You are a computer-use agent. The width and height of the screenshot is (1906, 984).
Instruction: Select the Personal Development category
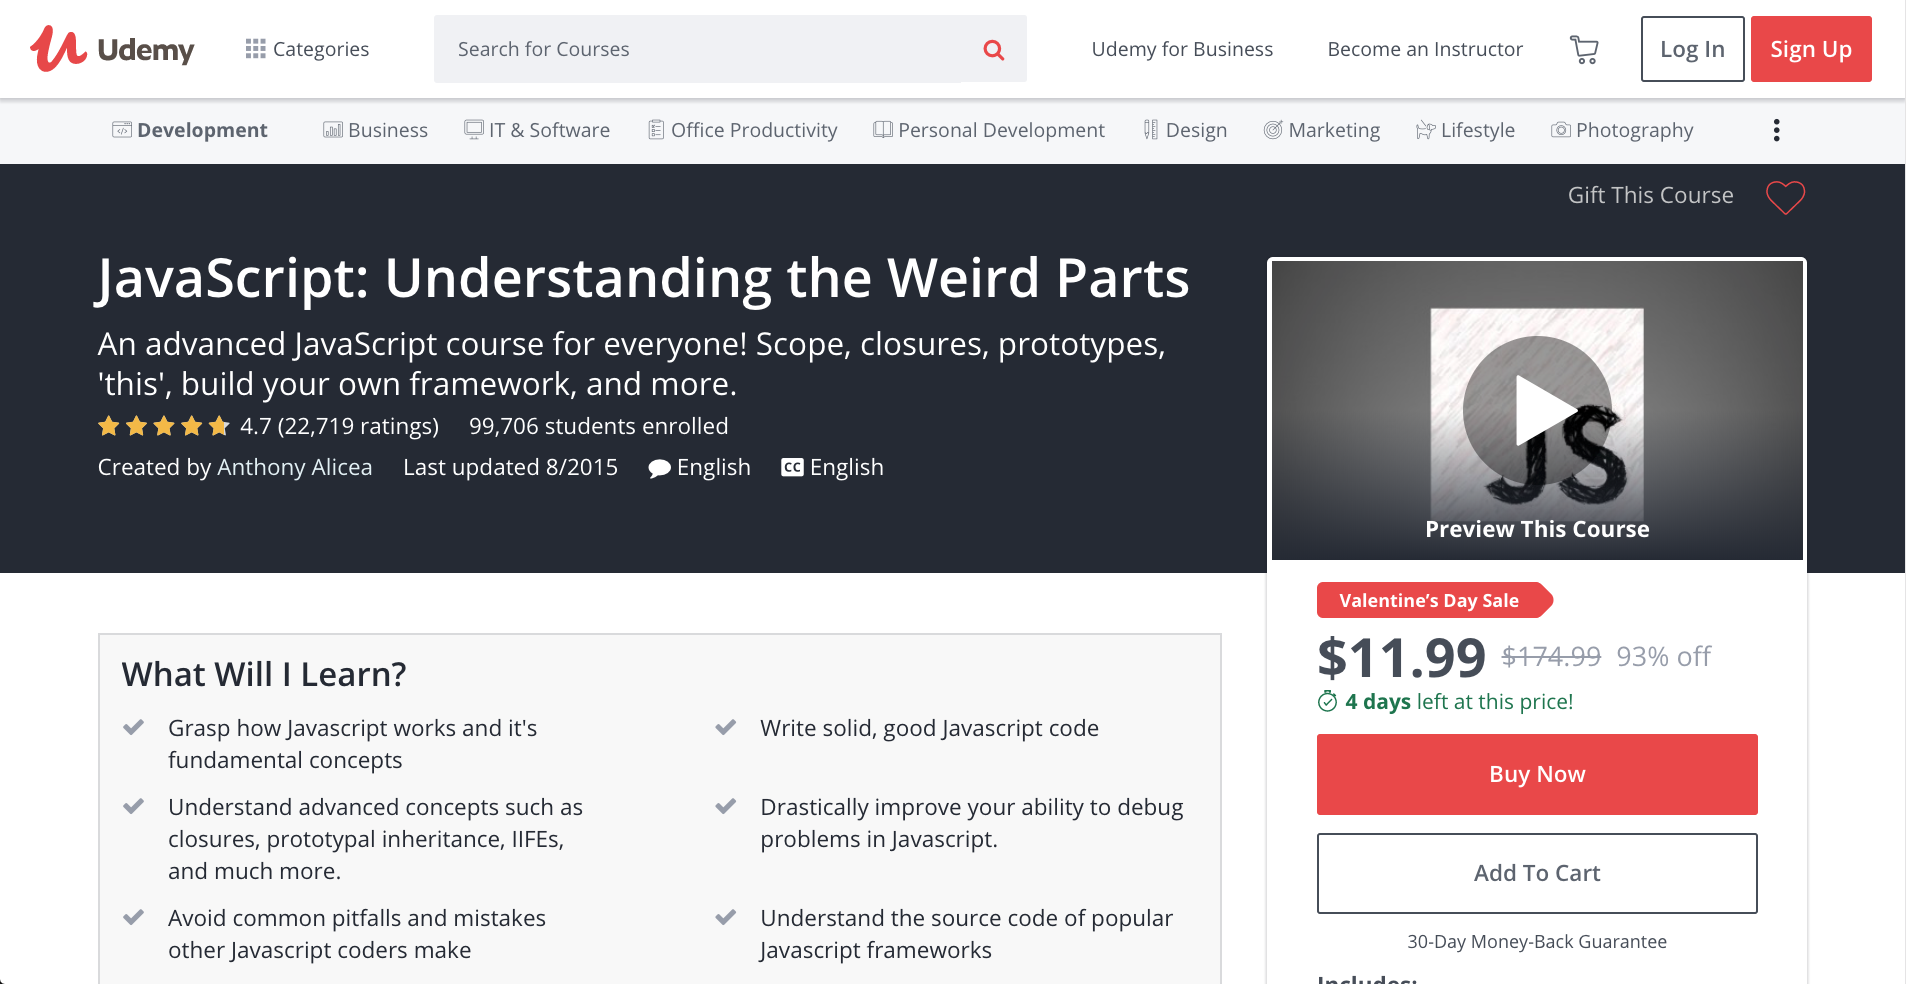989,130
